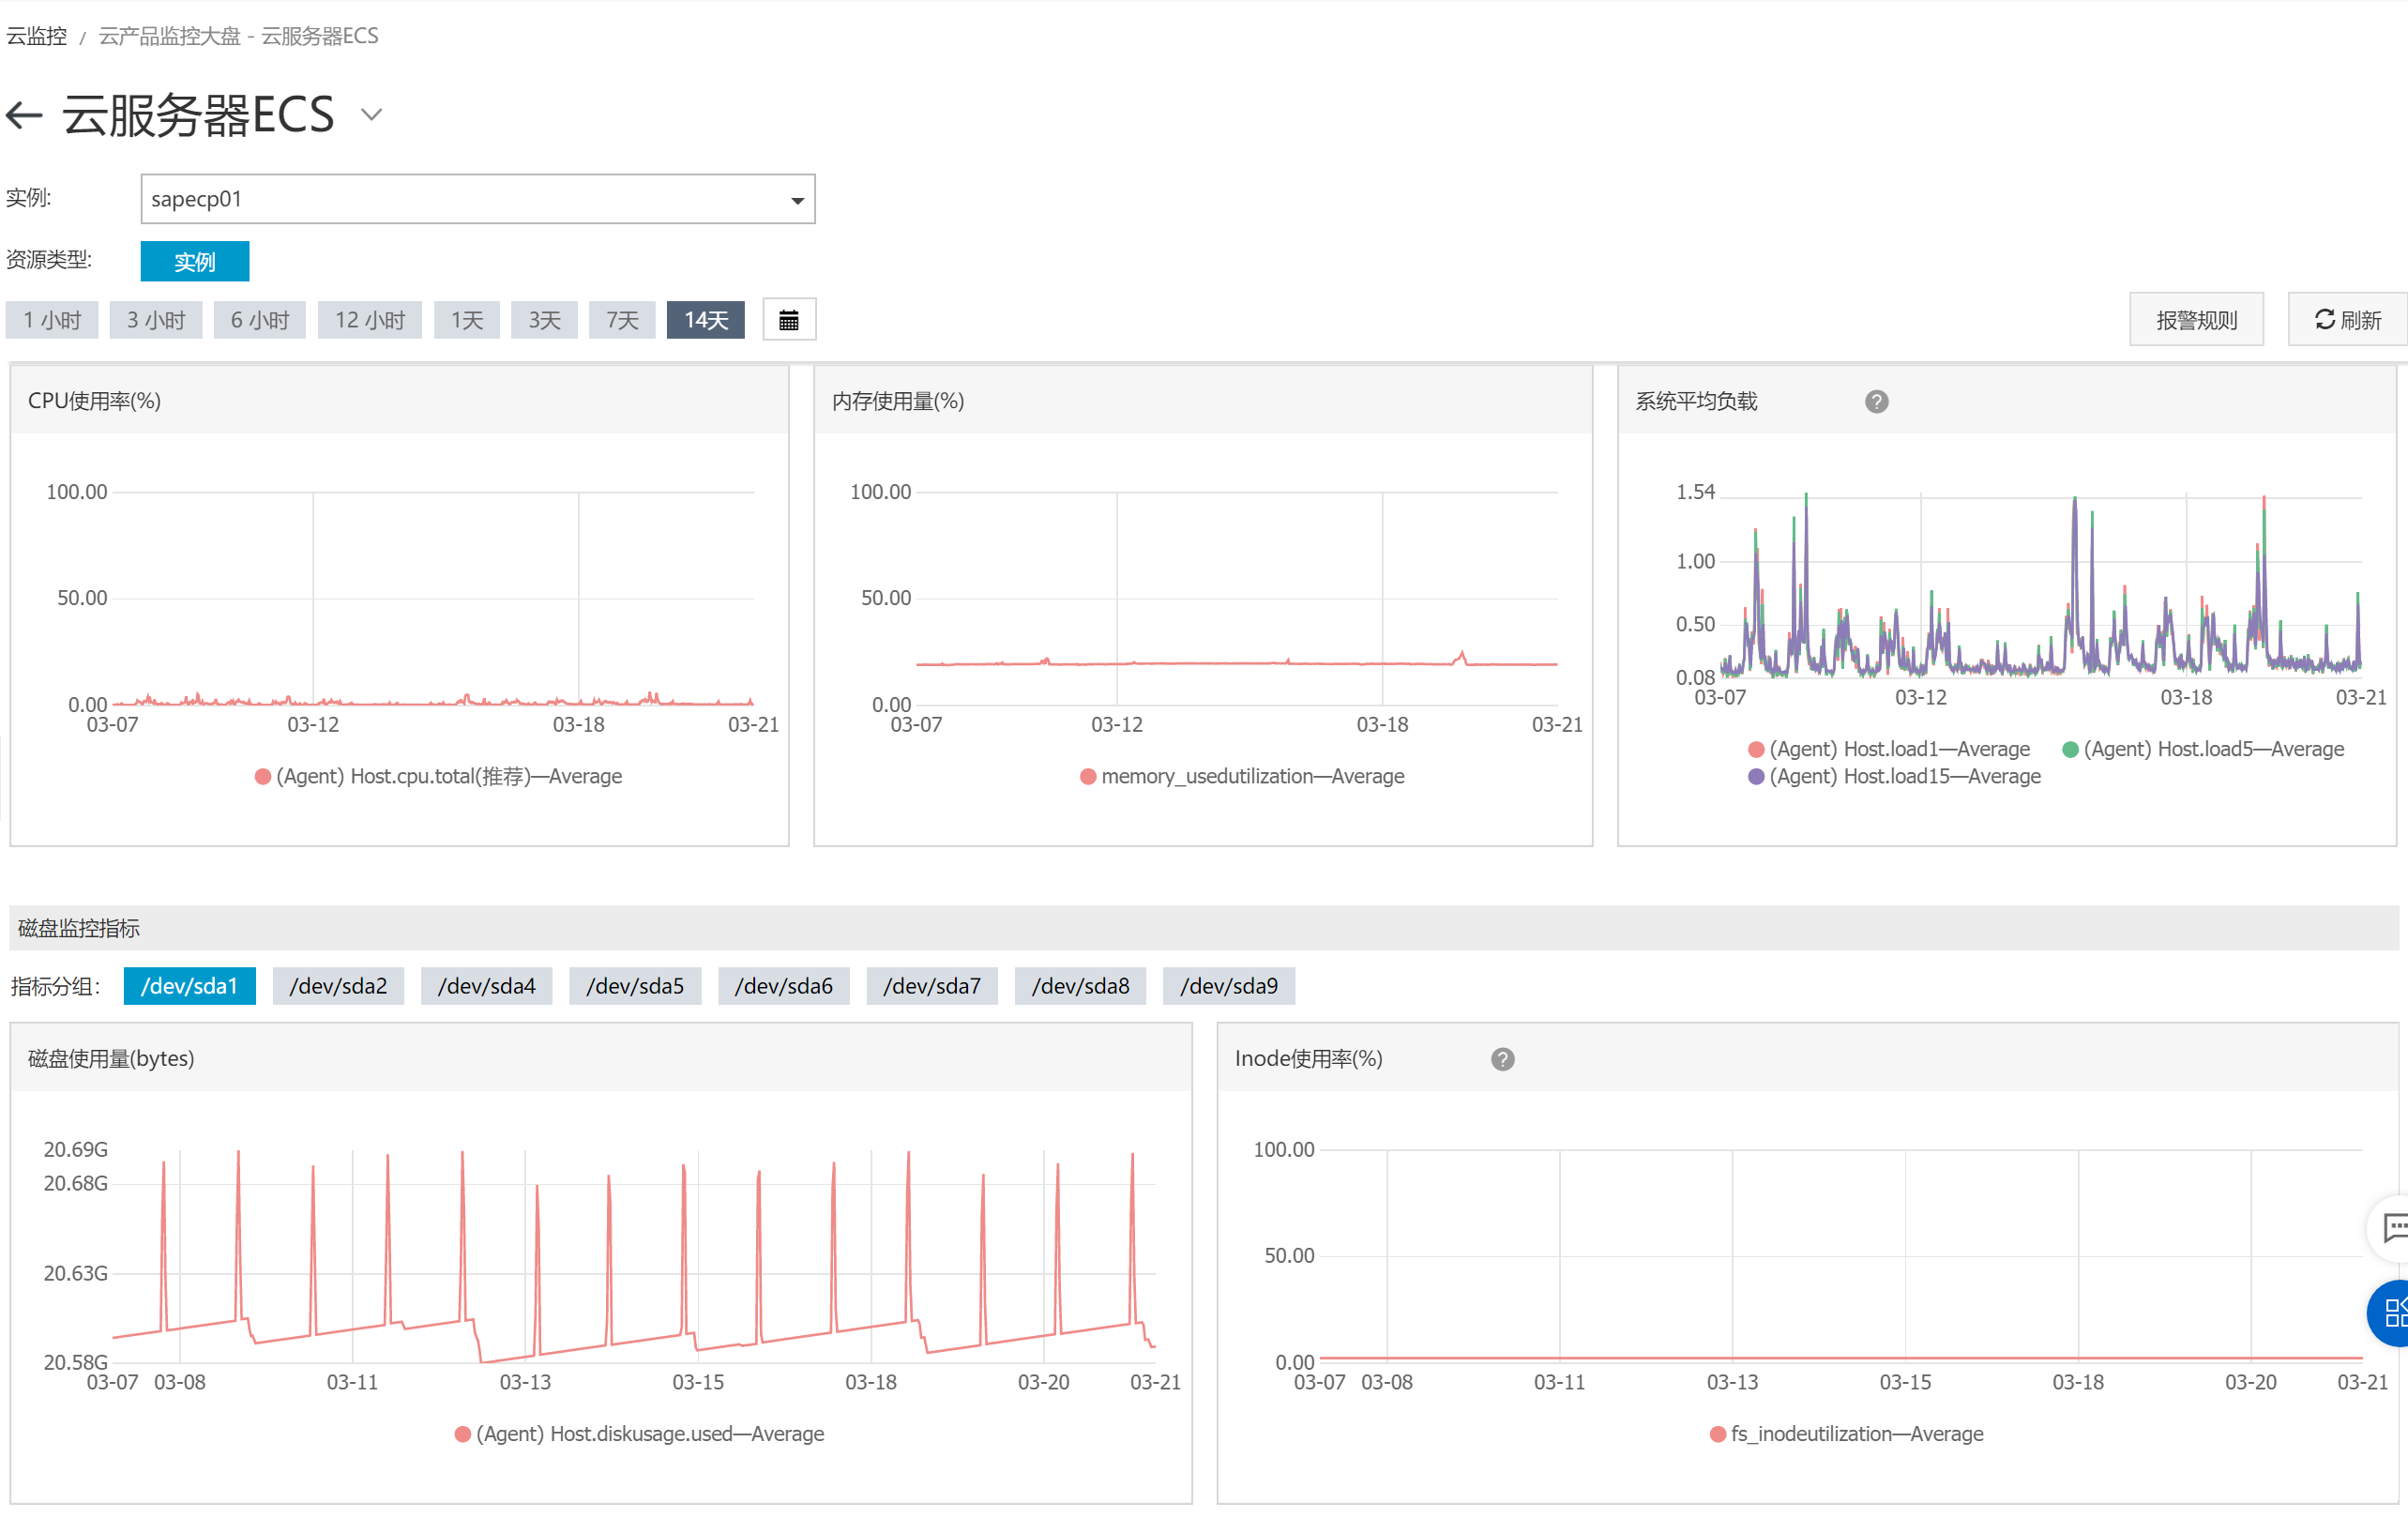The image size is (2408, 1518).
Task: Click help icon next to 系统平均负载
Action: 1876,401
